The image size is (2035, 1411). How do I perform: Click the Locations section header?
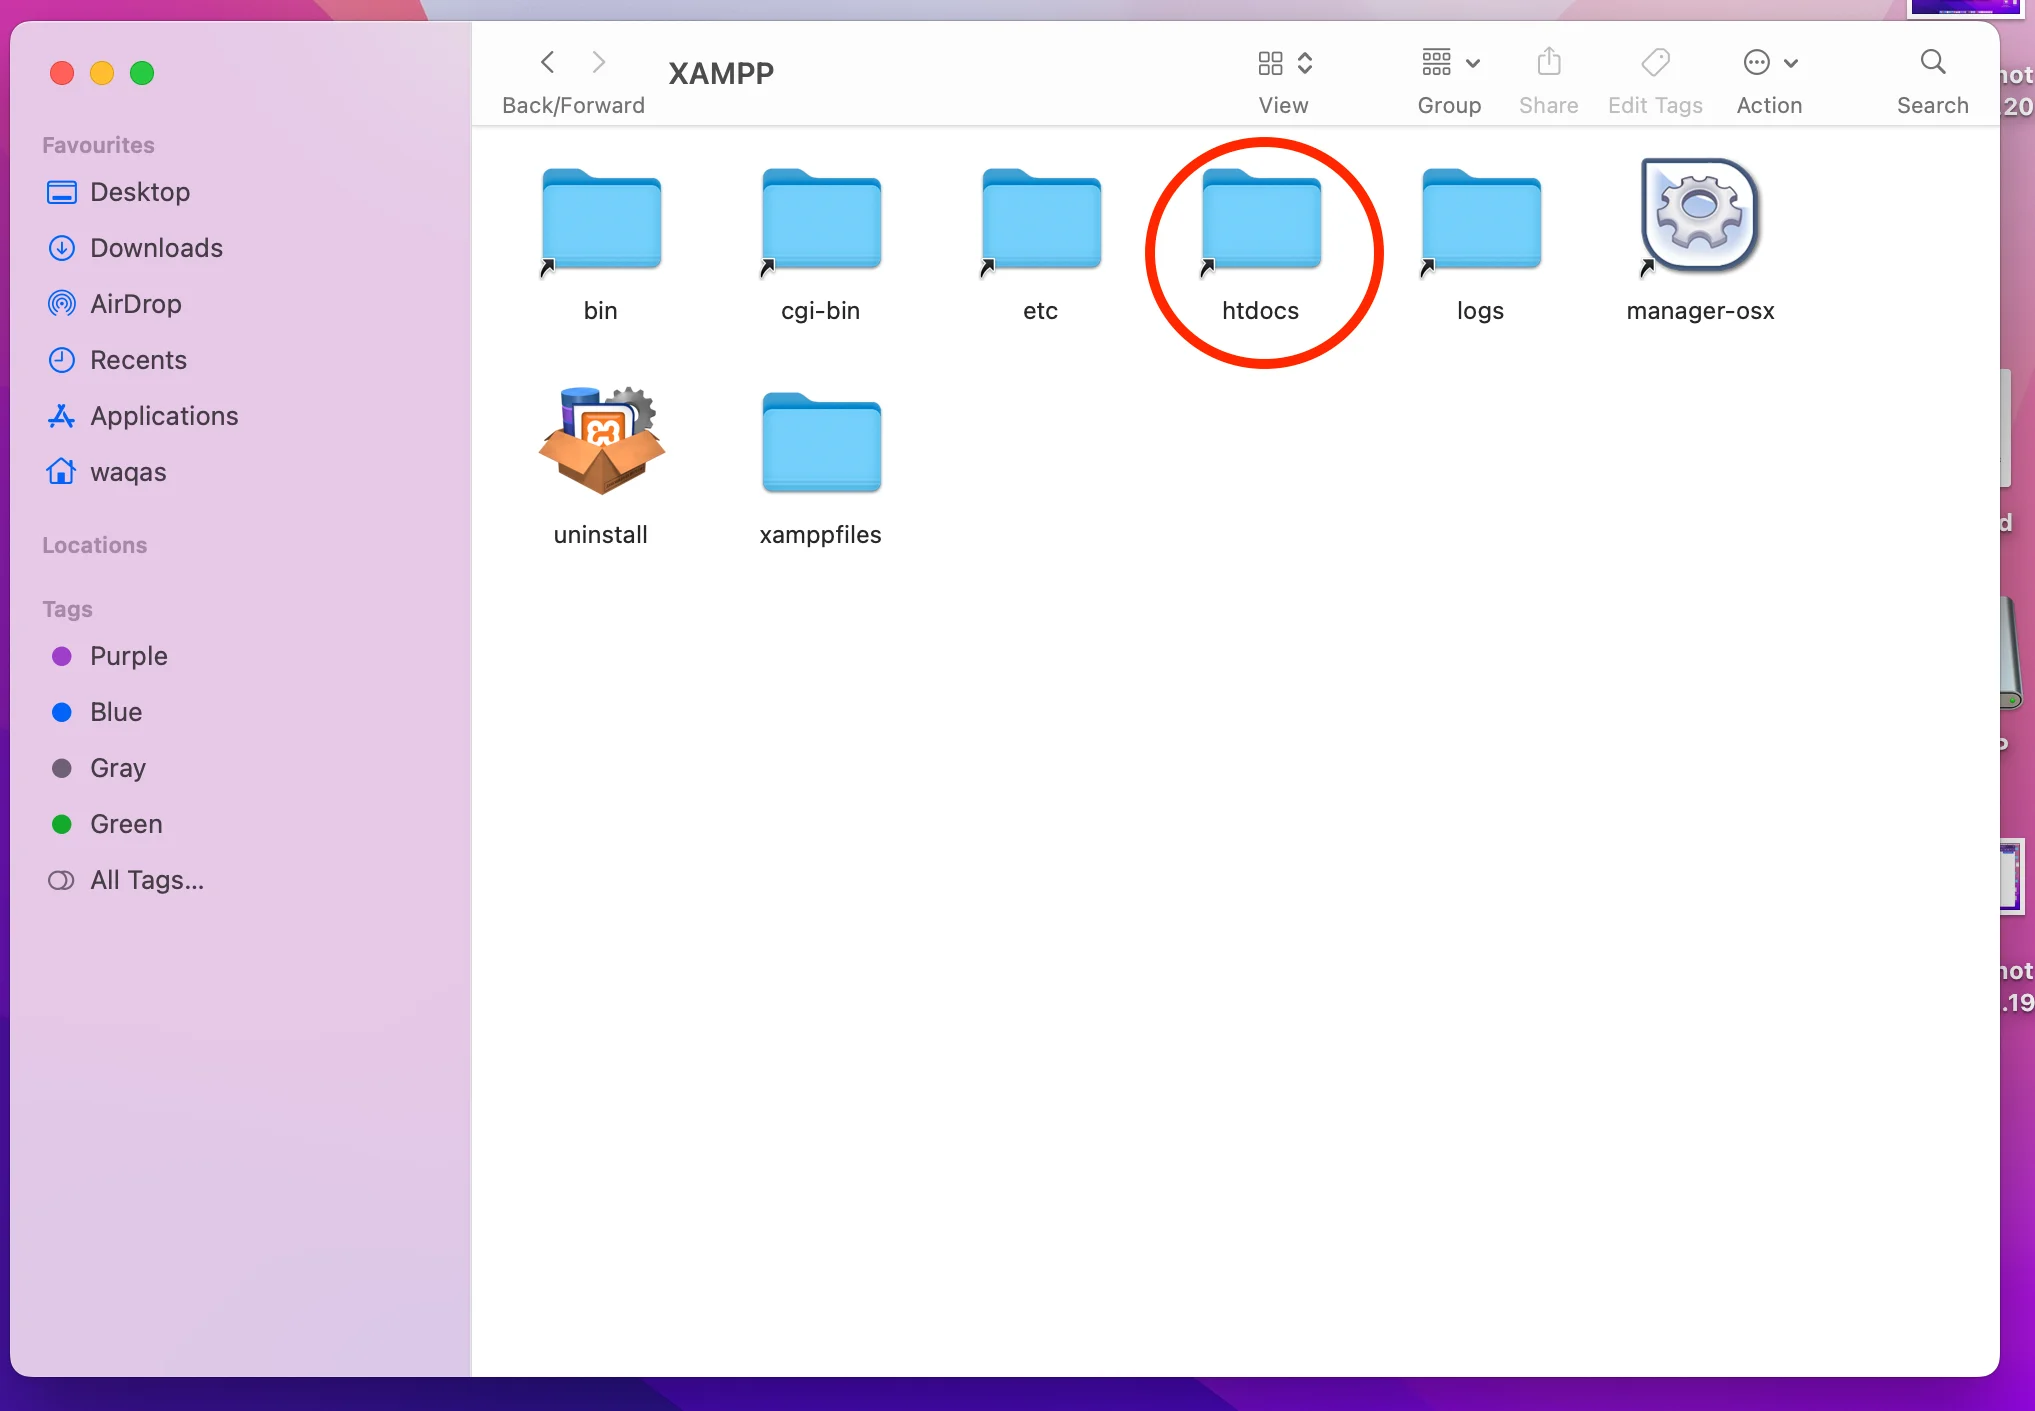point(94,545)
